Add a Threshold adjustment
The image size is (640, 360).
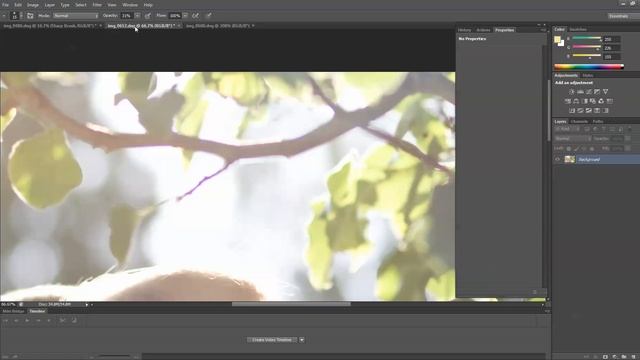coord(589,111)
